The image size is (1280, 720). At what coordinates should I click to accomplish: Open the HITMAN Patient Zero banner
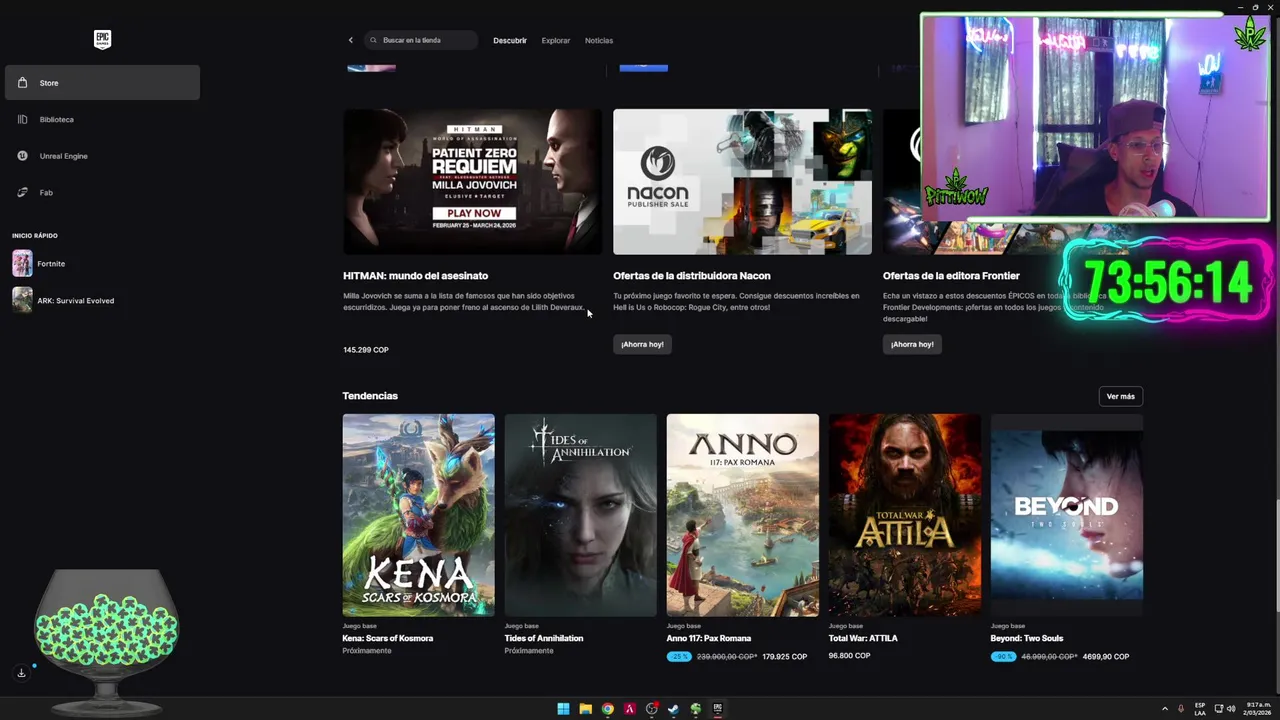click(x=473, y=182)
